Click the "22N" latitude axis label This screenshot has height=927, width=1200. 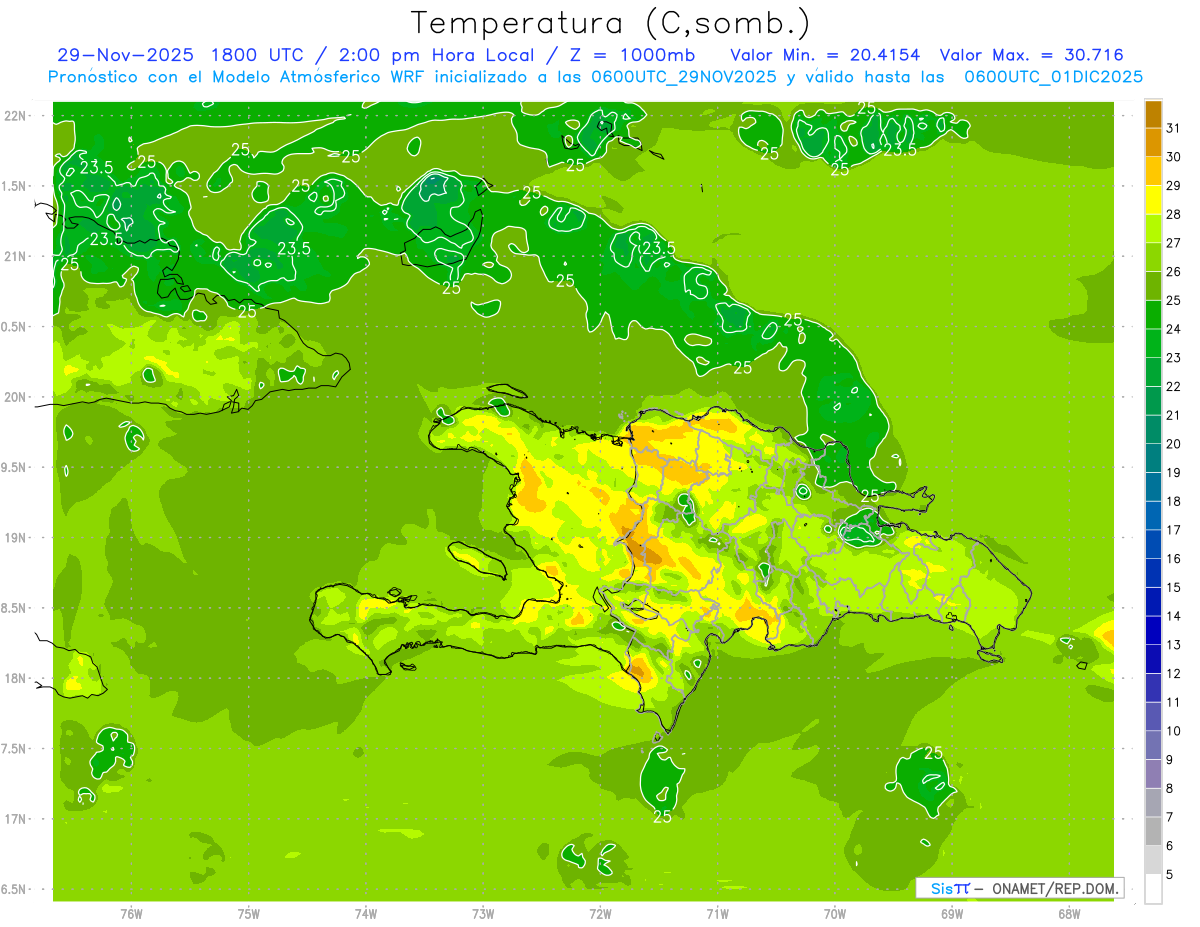[x=16, y=115]
